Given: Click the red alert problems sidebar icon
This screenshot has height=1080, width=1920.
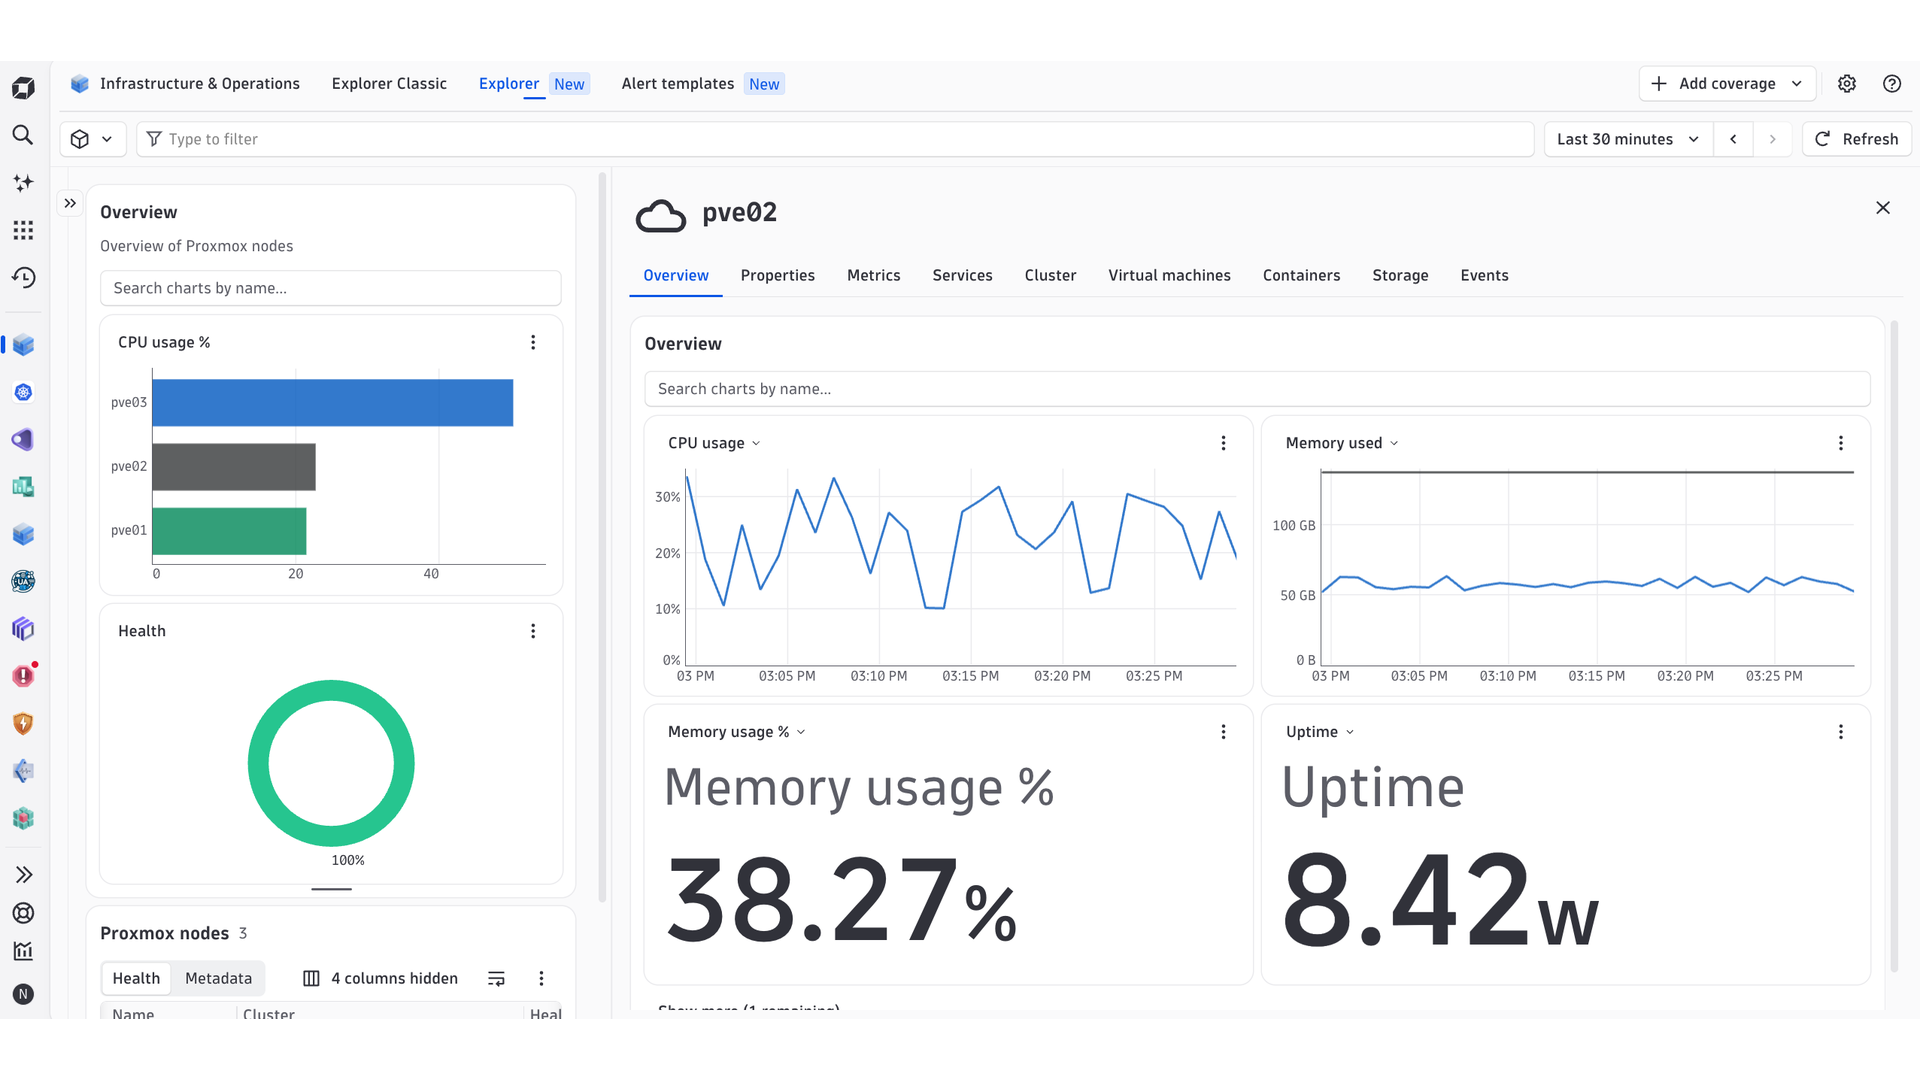Looking at the screenshot, I should (23, 676).
